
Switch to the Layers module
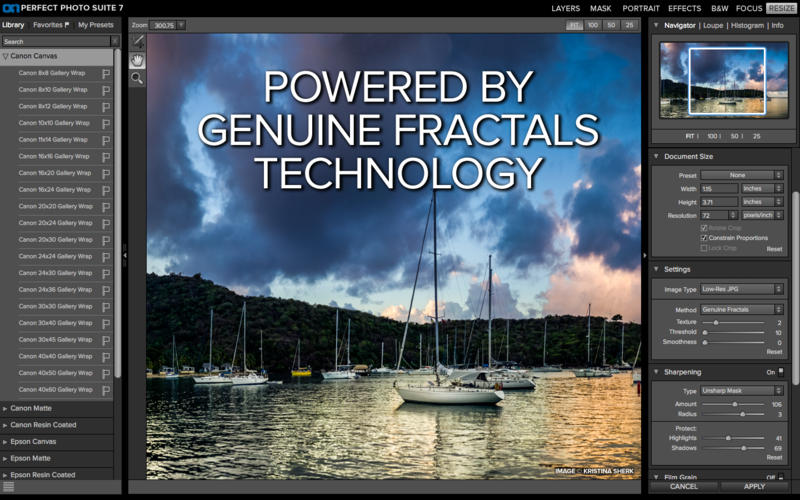tap(565, 9)
